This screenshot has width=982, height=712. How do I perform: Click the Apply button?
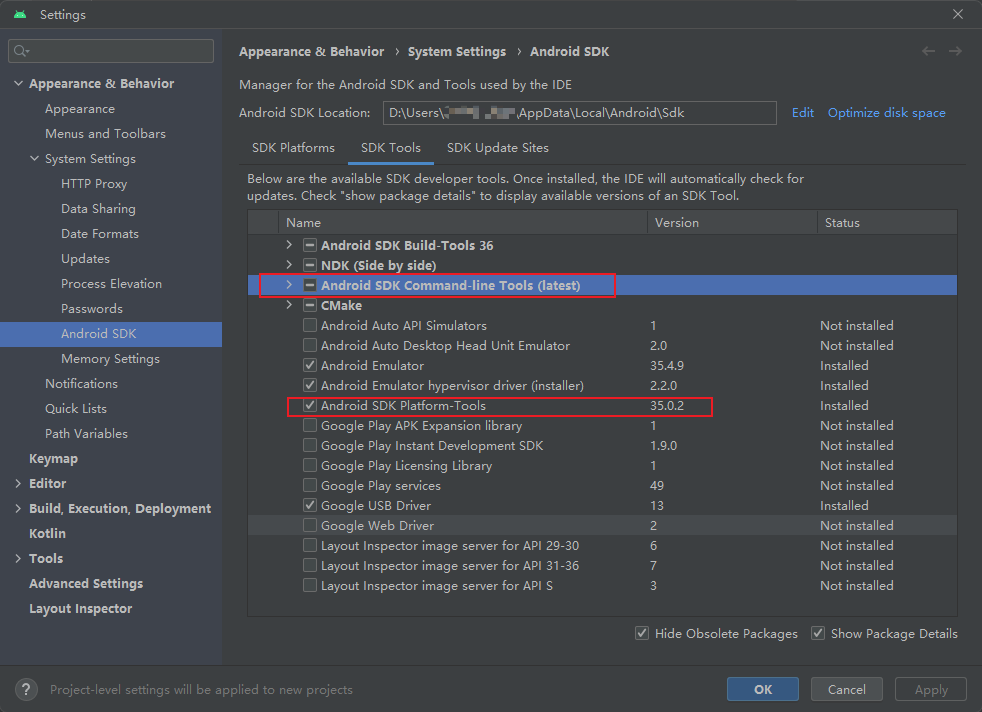tap(931, 689)
